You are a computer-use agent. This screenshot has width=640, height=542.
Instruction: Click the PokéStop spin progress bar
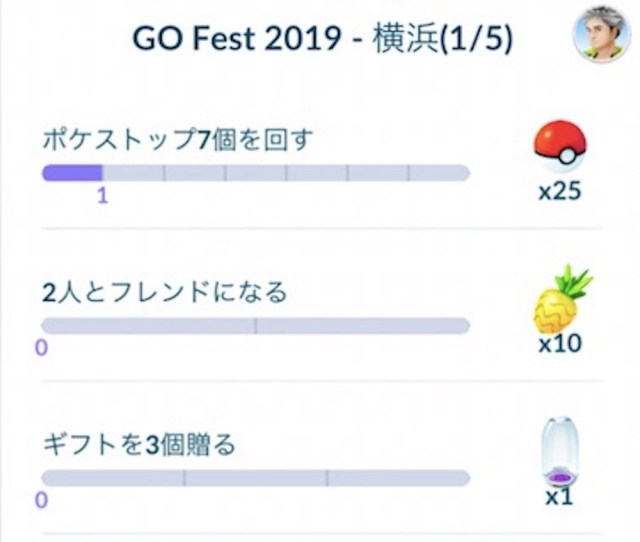[255, 174]
